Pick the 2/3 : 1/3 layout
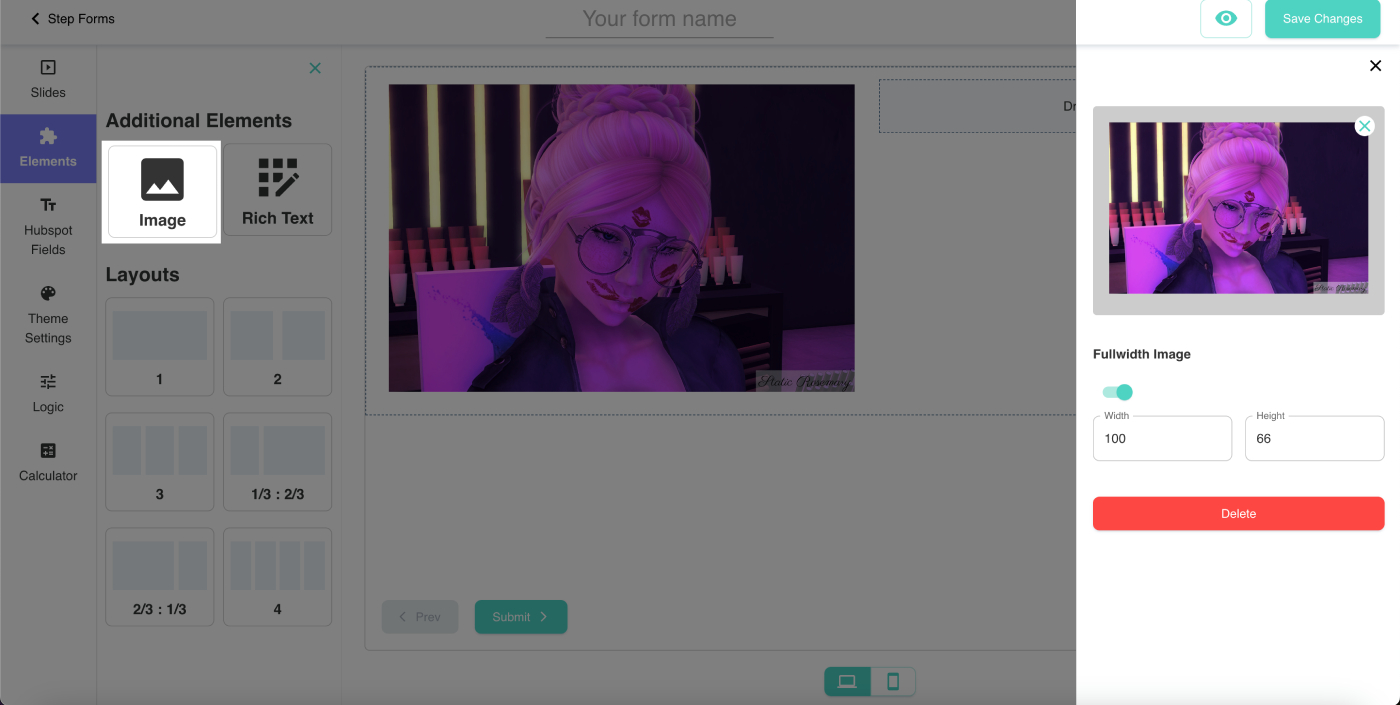 tap(159, 576)
